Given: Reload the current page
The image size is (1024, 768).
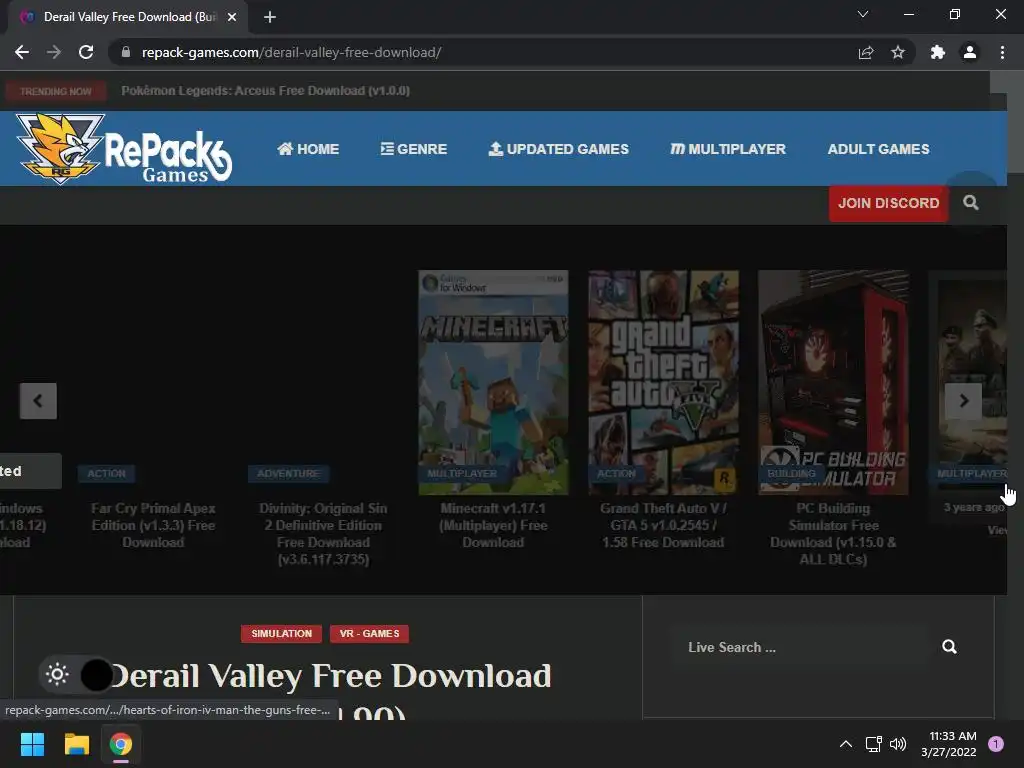Looking at the screenshot, I should pyautogui.click(x=86, y=52).
